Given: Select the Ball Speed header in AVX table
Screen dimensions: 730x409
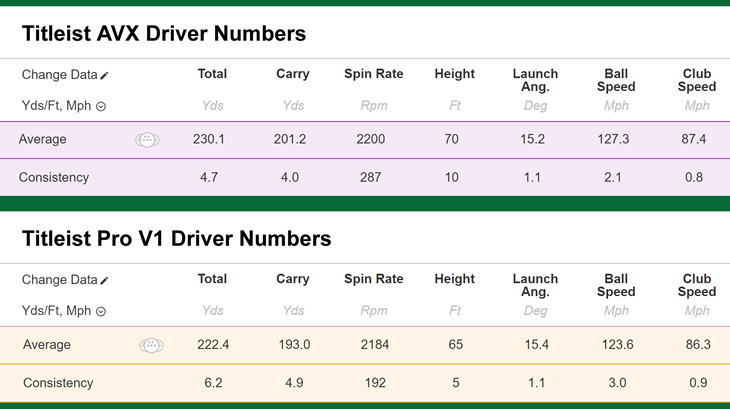Looking at the screenshot, I should (616, 80).
